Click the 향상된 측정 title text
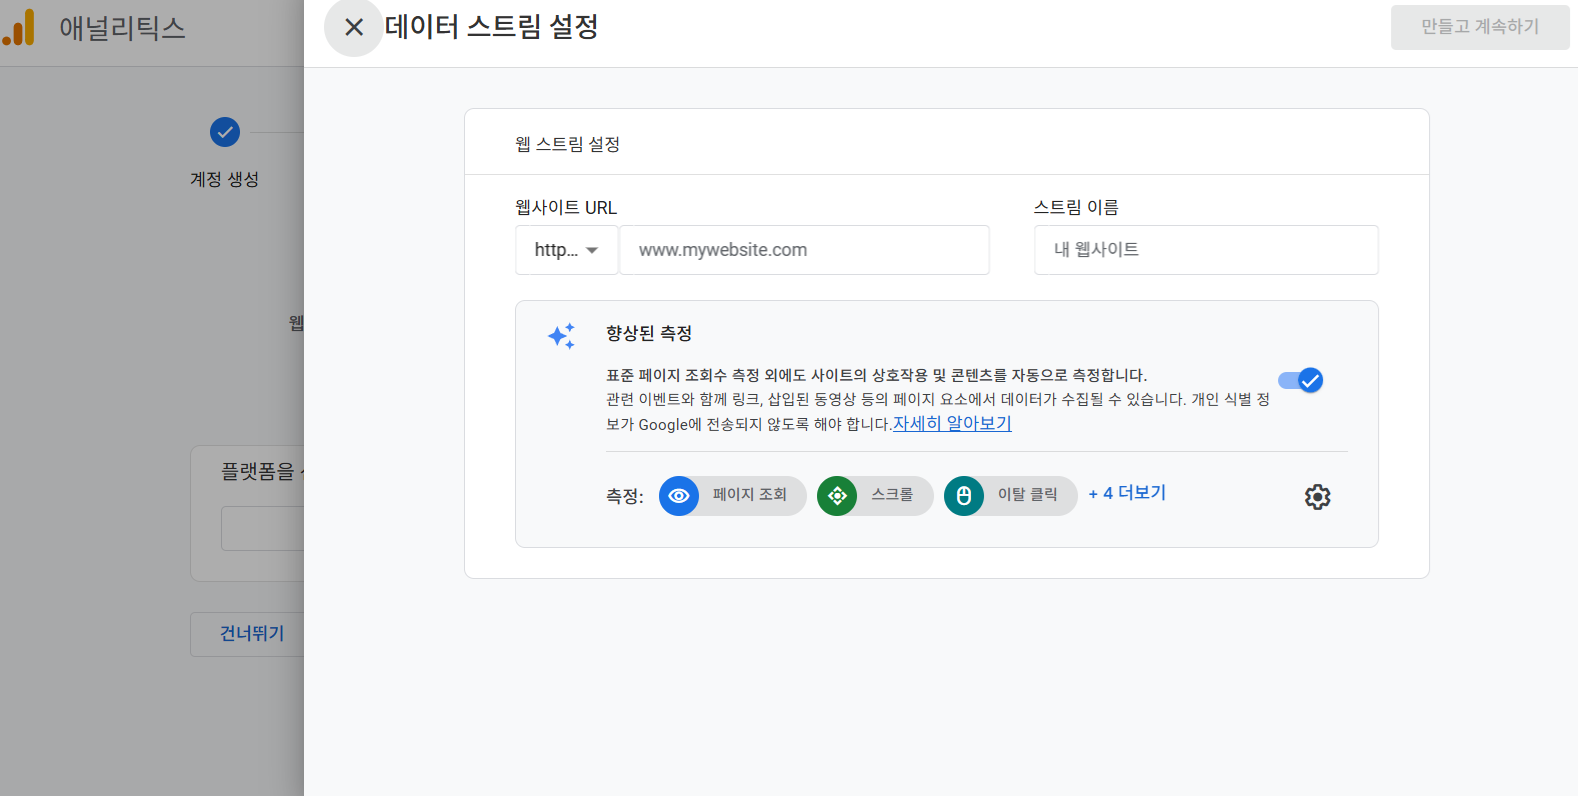The height and width of the screenshot is (796, 1578). click(x=649, y=333)
